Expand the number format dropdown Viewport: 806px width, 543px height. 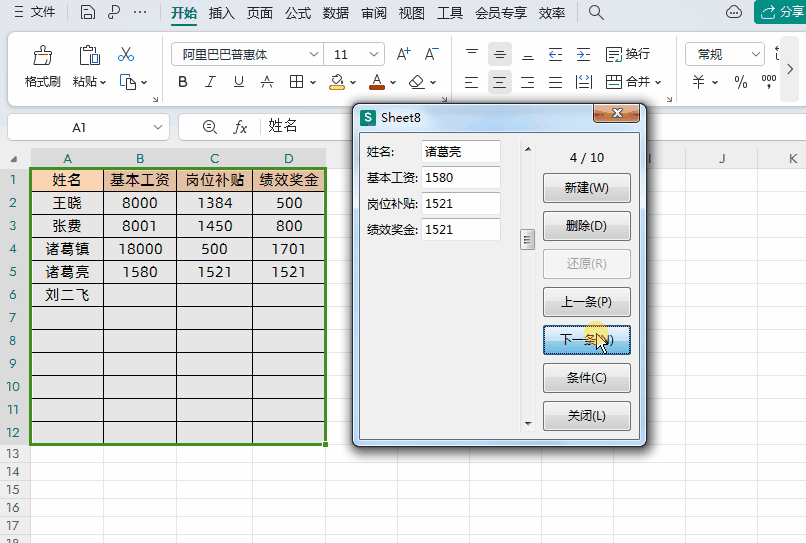tap(755, 54)
